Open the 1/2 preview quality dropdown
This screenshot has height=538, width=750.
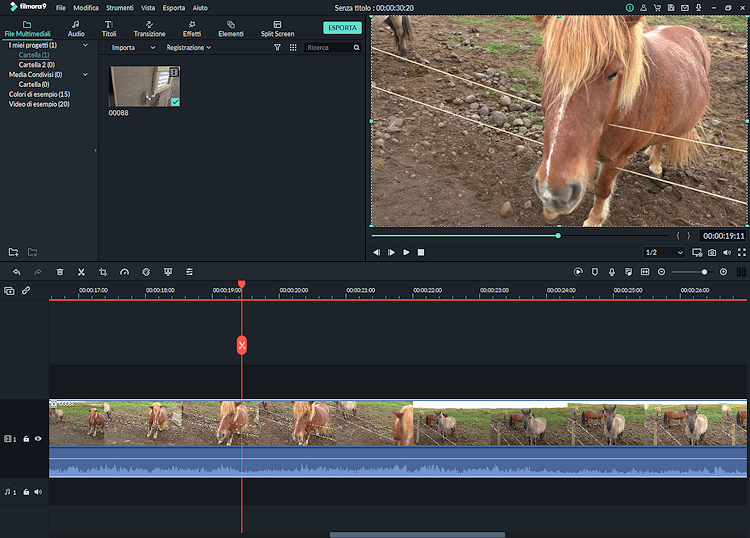tap(664, 253)
